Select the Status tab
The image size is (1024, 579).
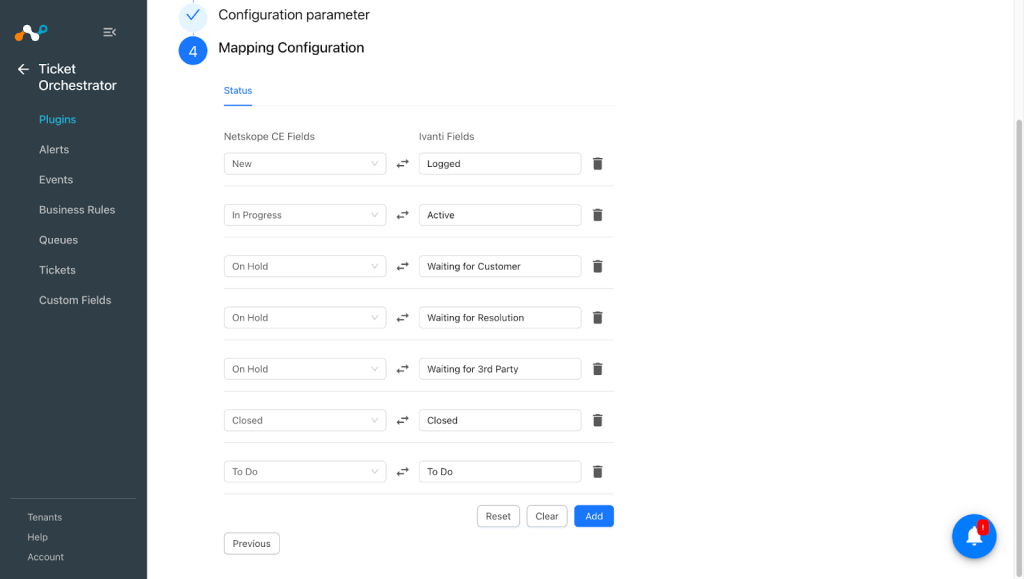(238, 91)
